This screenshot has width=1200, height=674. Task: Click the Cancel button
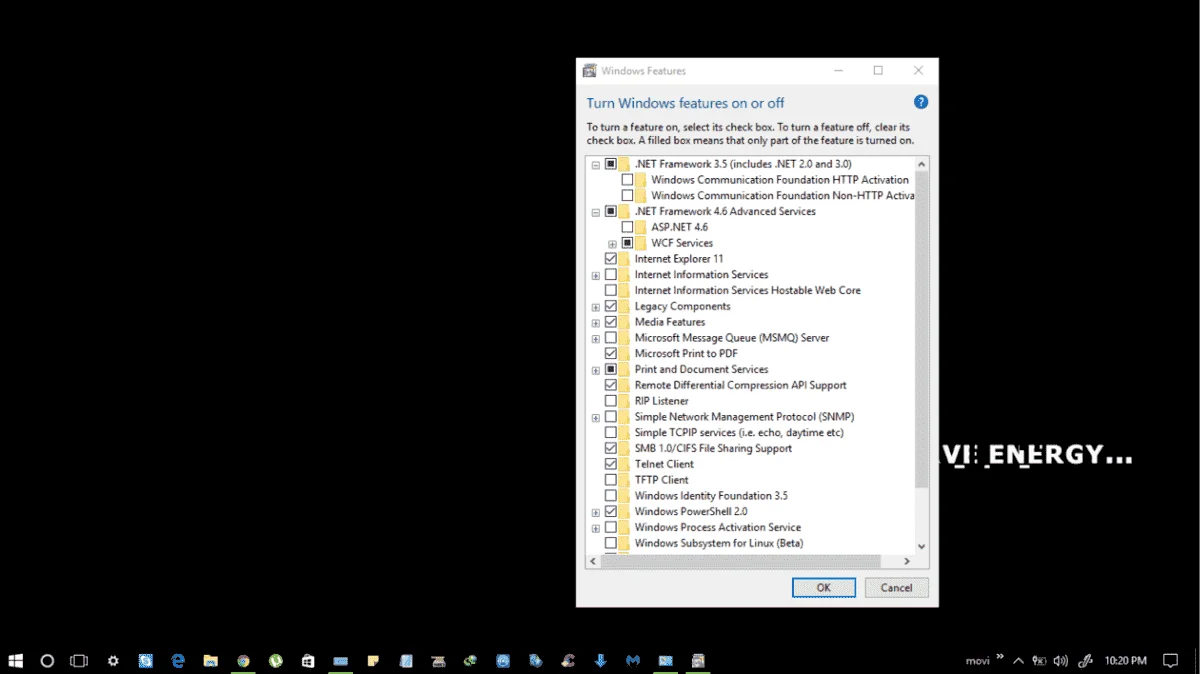pos(897,587)
